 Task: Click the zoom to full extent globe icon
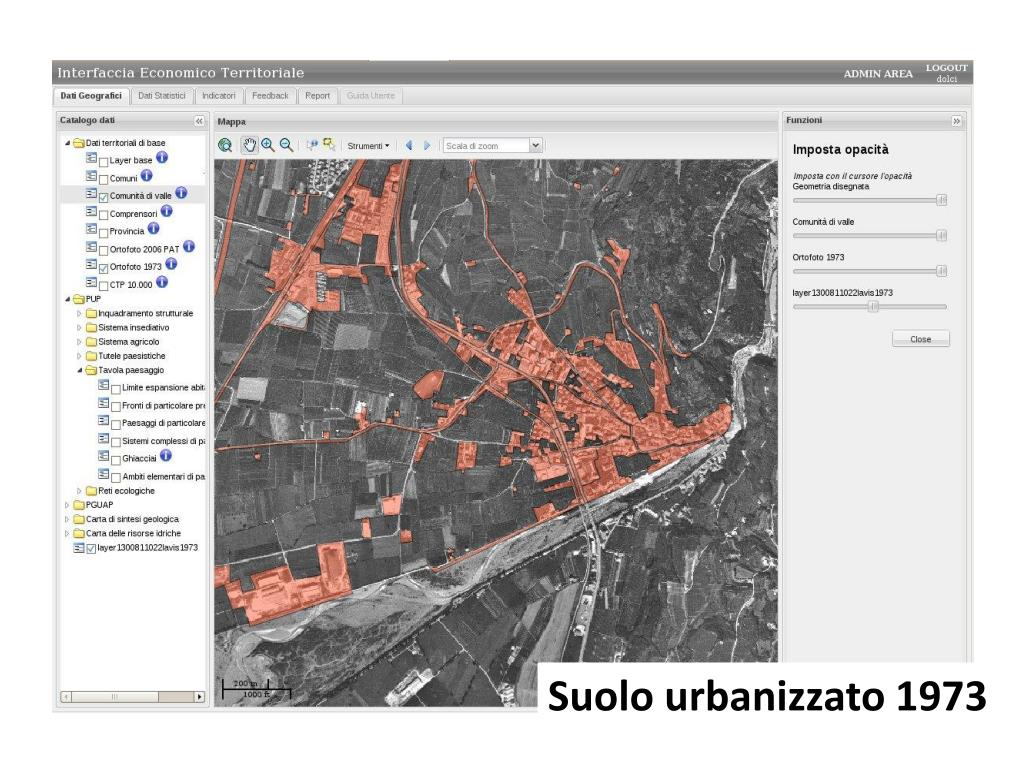(x=225, y=145)
